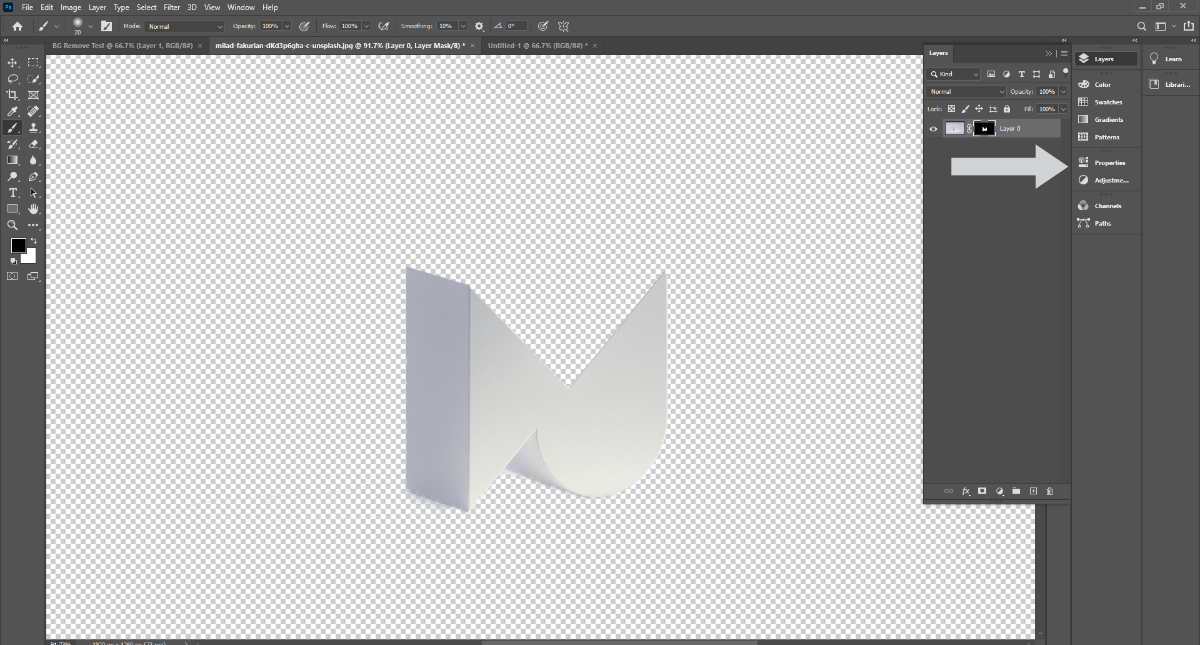The width and height of the screenshot is (1200, 645).
Task: Select the Eyedropper tool
Action: tap(13, 111)
